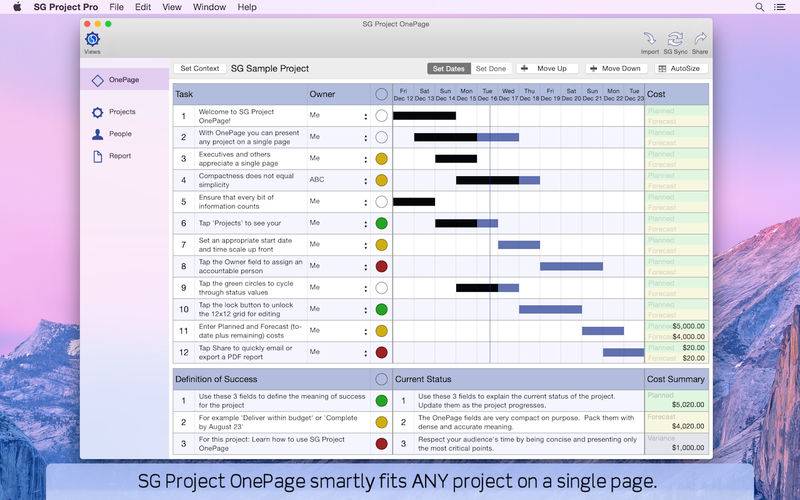Open the Window menu
The height and width of the screenshot is (500, 800).
(209, 7)
